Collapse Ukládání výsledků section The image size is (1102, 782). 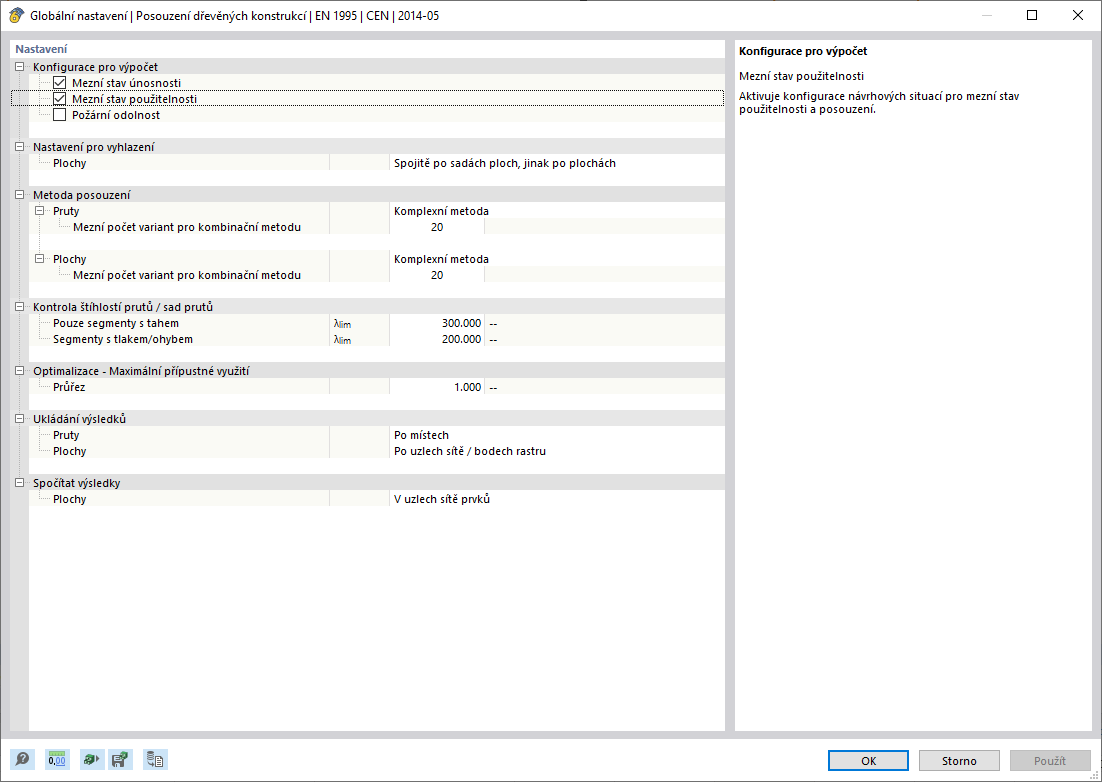tap(20, 419)
